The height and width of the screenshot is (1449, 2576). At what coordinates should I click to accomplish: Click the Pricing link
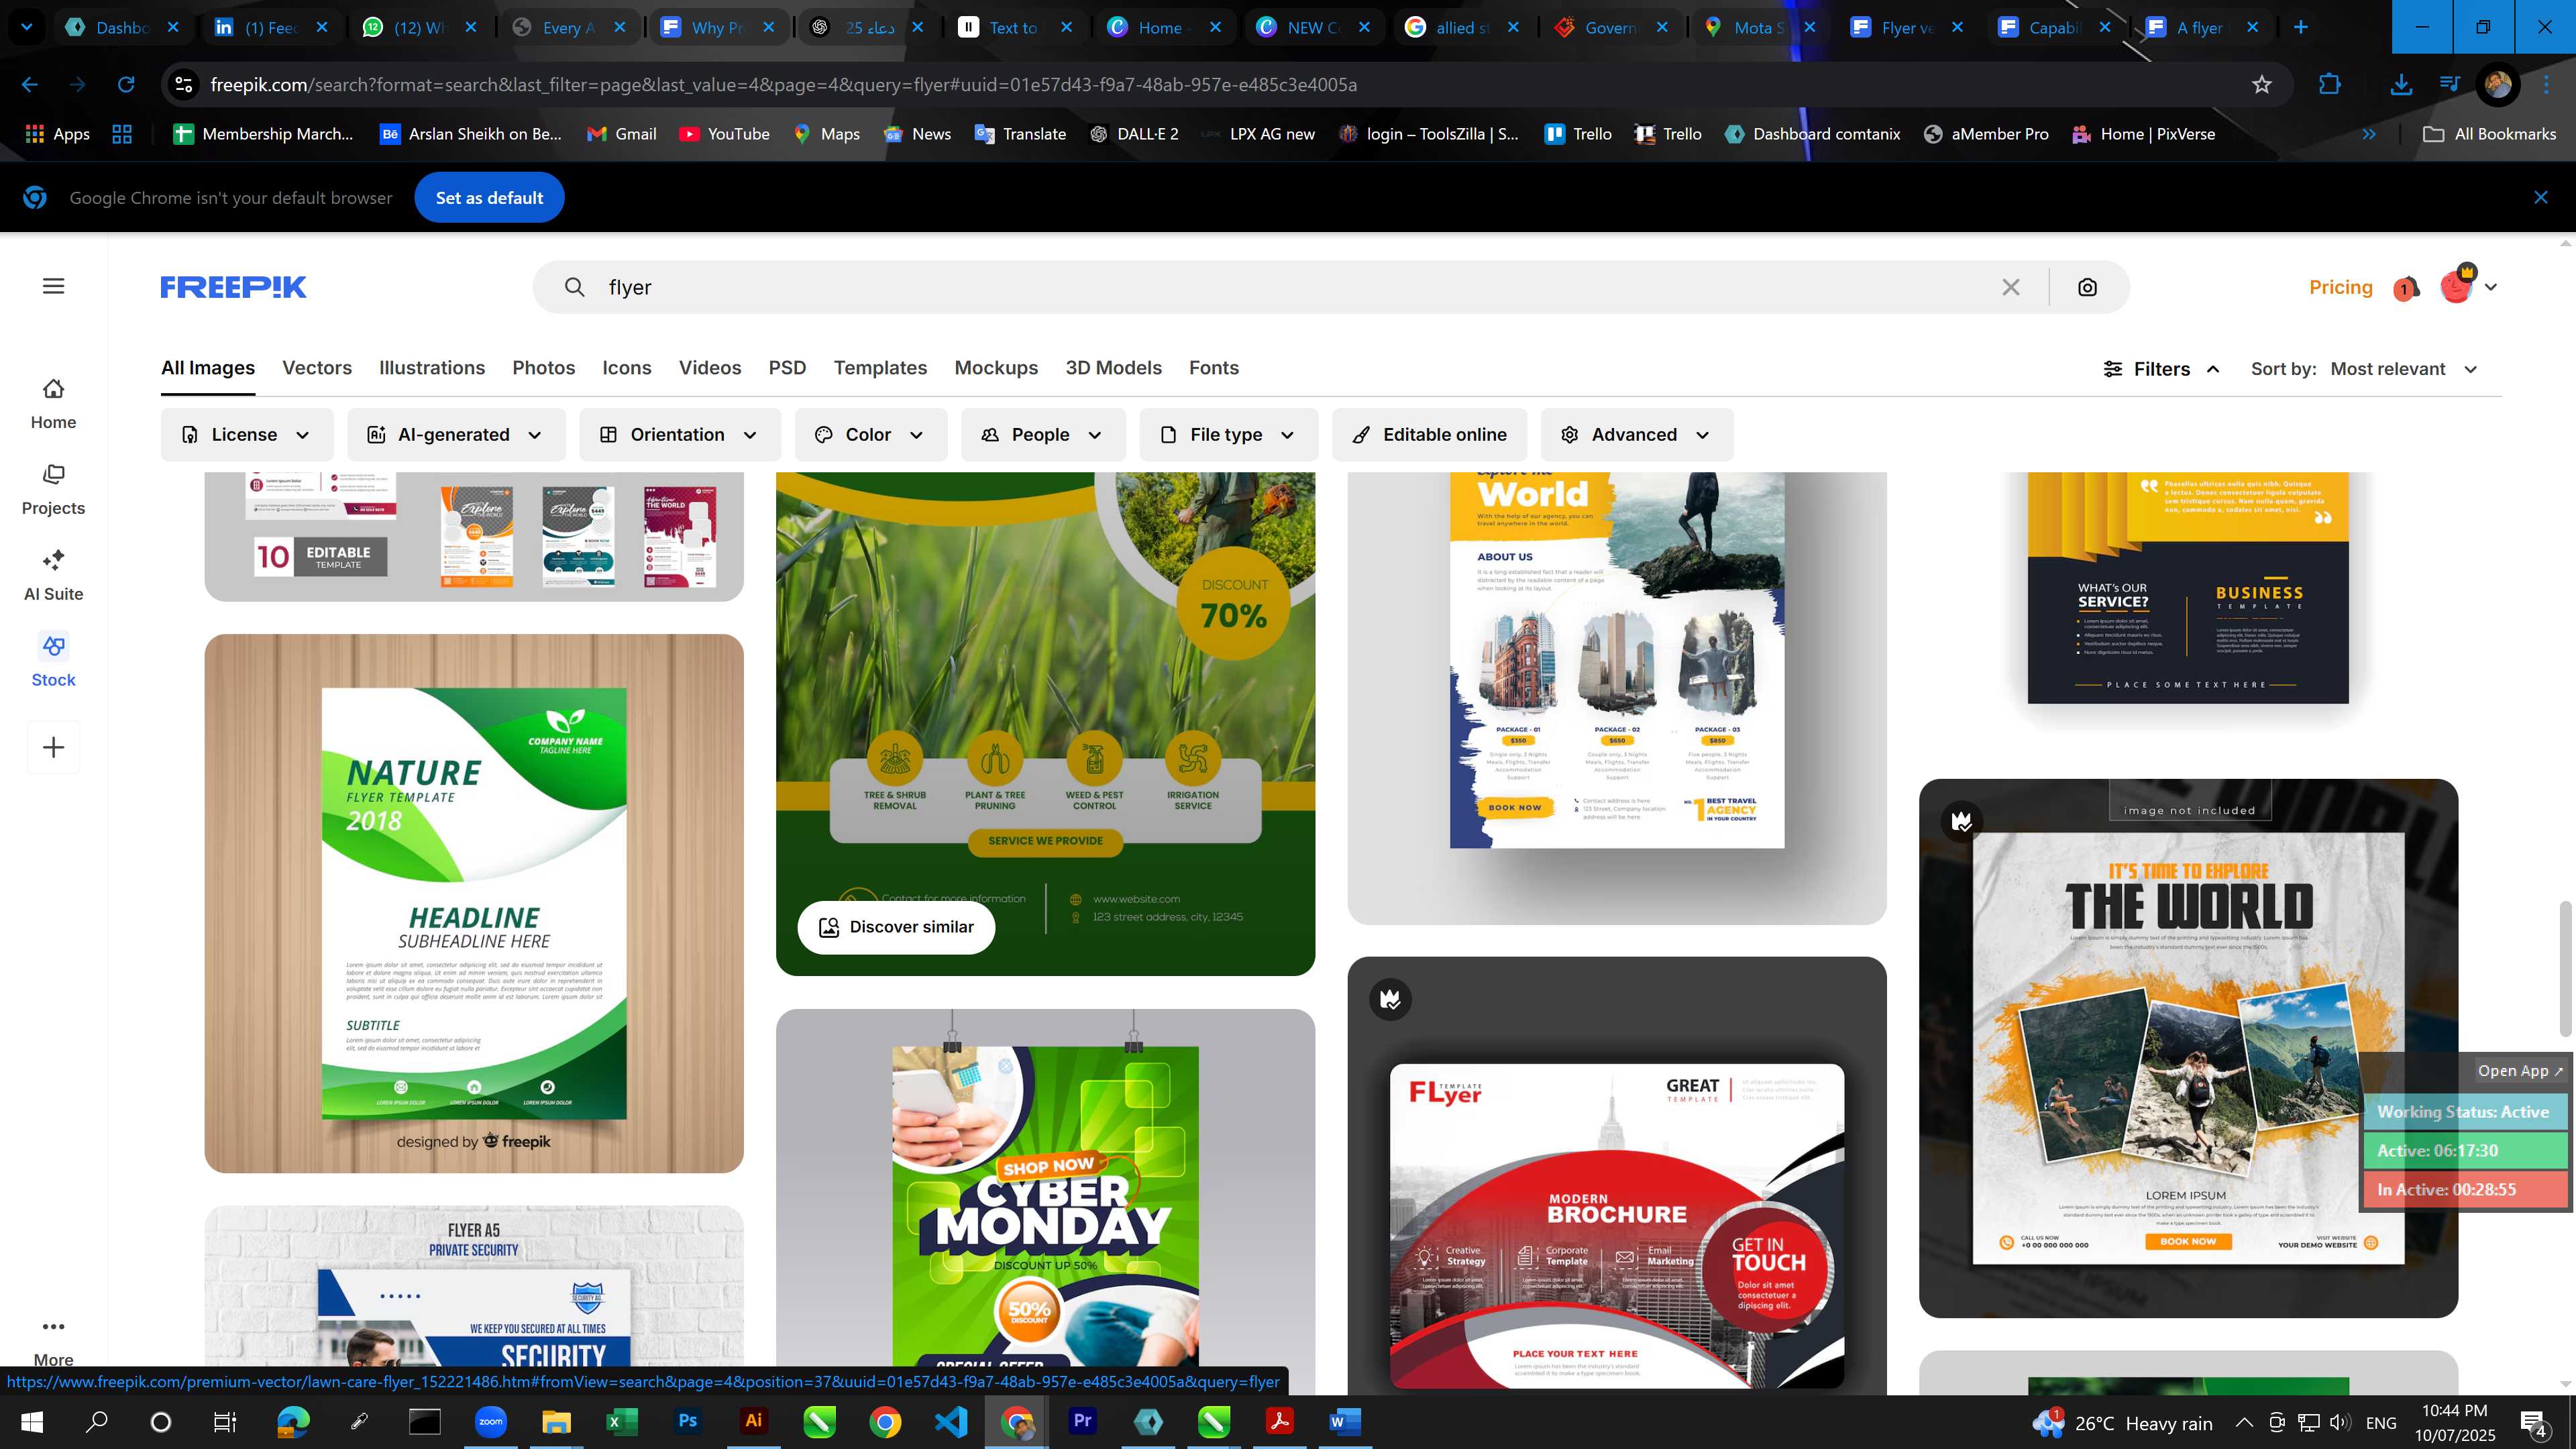click(2340, 287)
